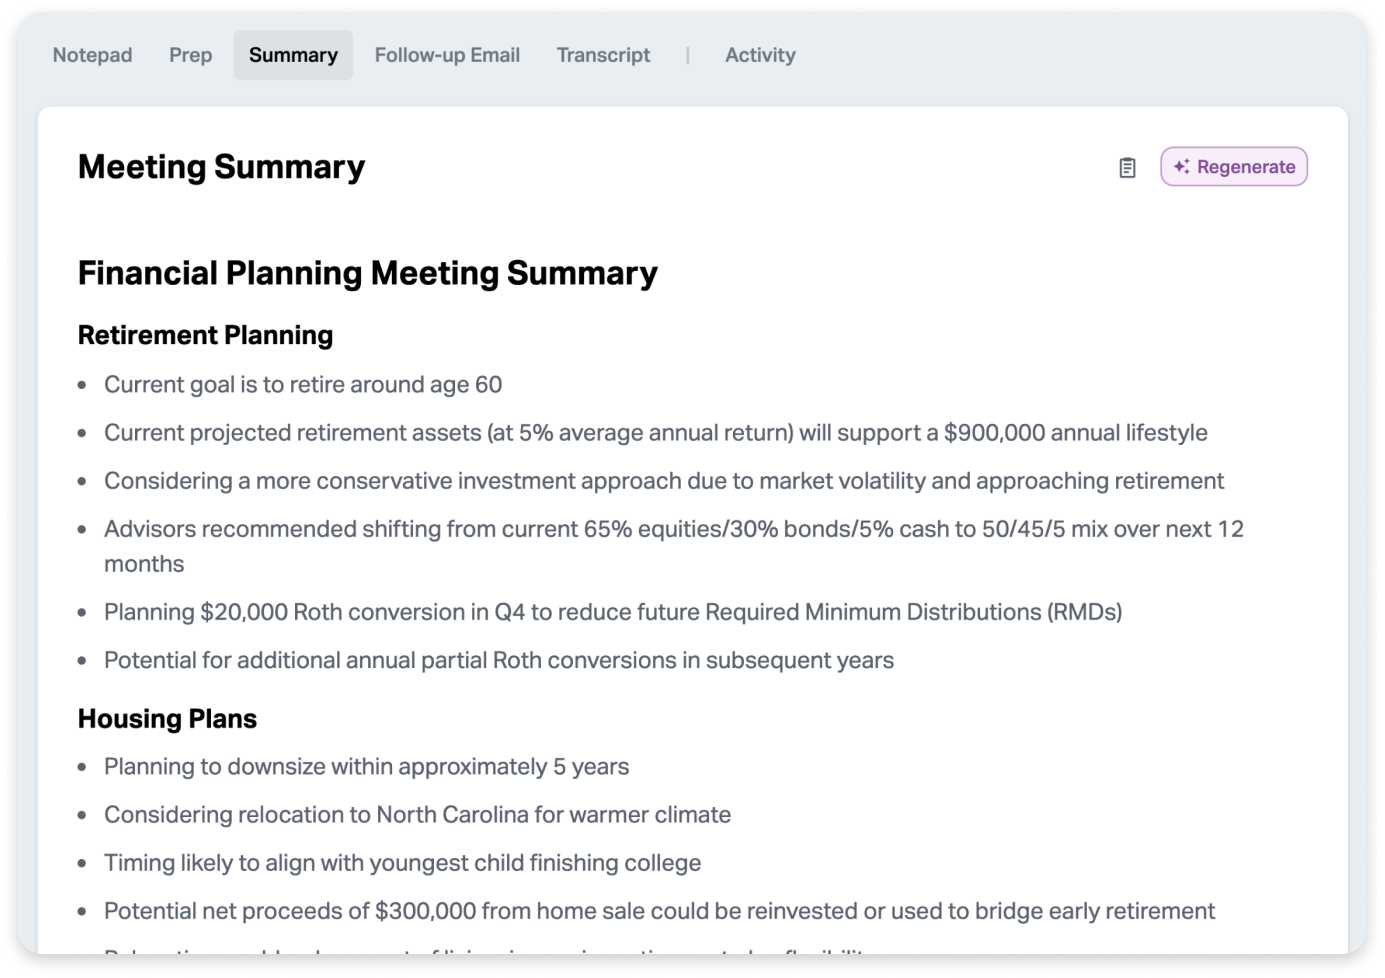Image resolution: width=1385 pixels, height=978 pixels.
Task: Switch to the Prep tab
Action: [x=190, y=55]
